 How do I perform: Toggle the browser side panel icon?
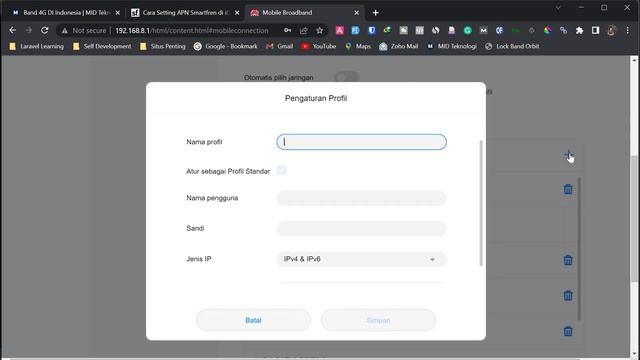(x=596, y=31)
